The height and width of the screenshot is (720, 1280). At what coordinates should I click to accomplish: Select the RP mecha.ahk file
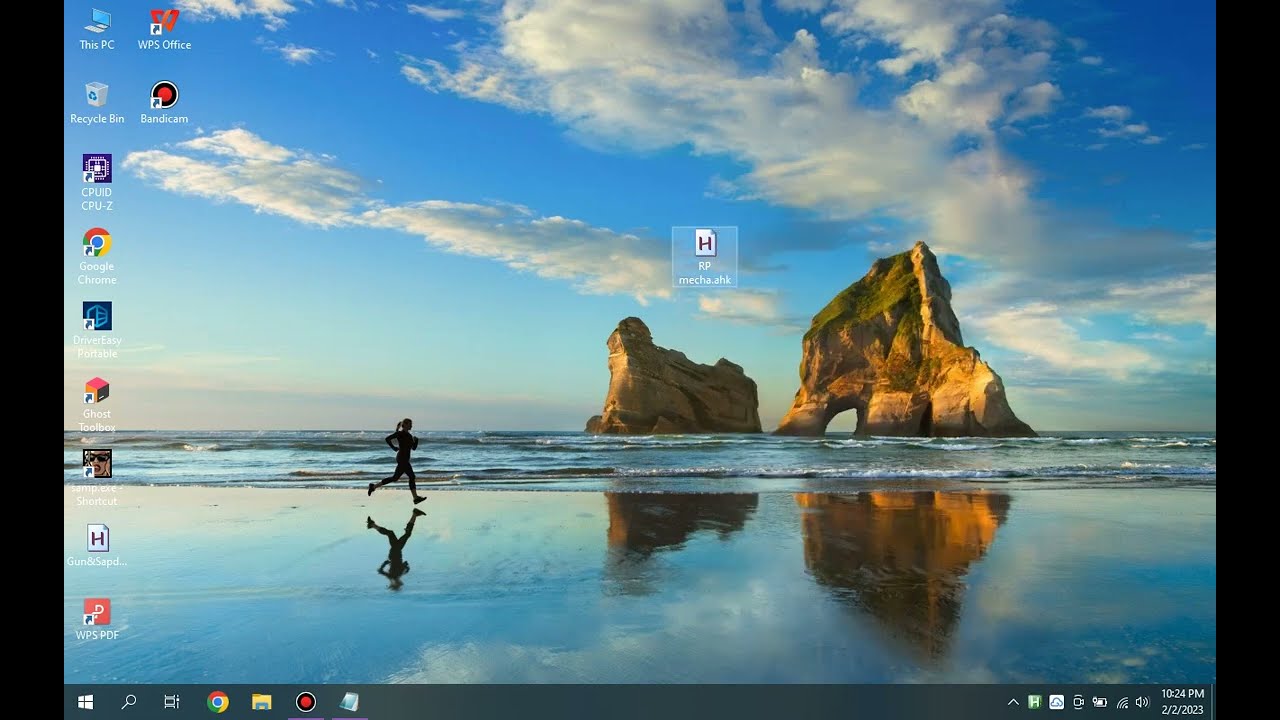(705, 257)
